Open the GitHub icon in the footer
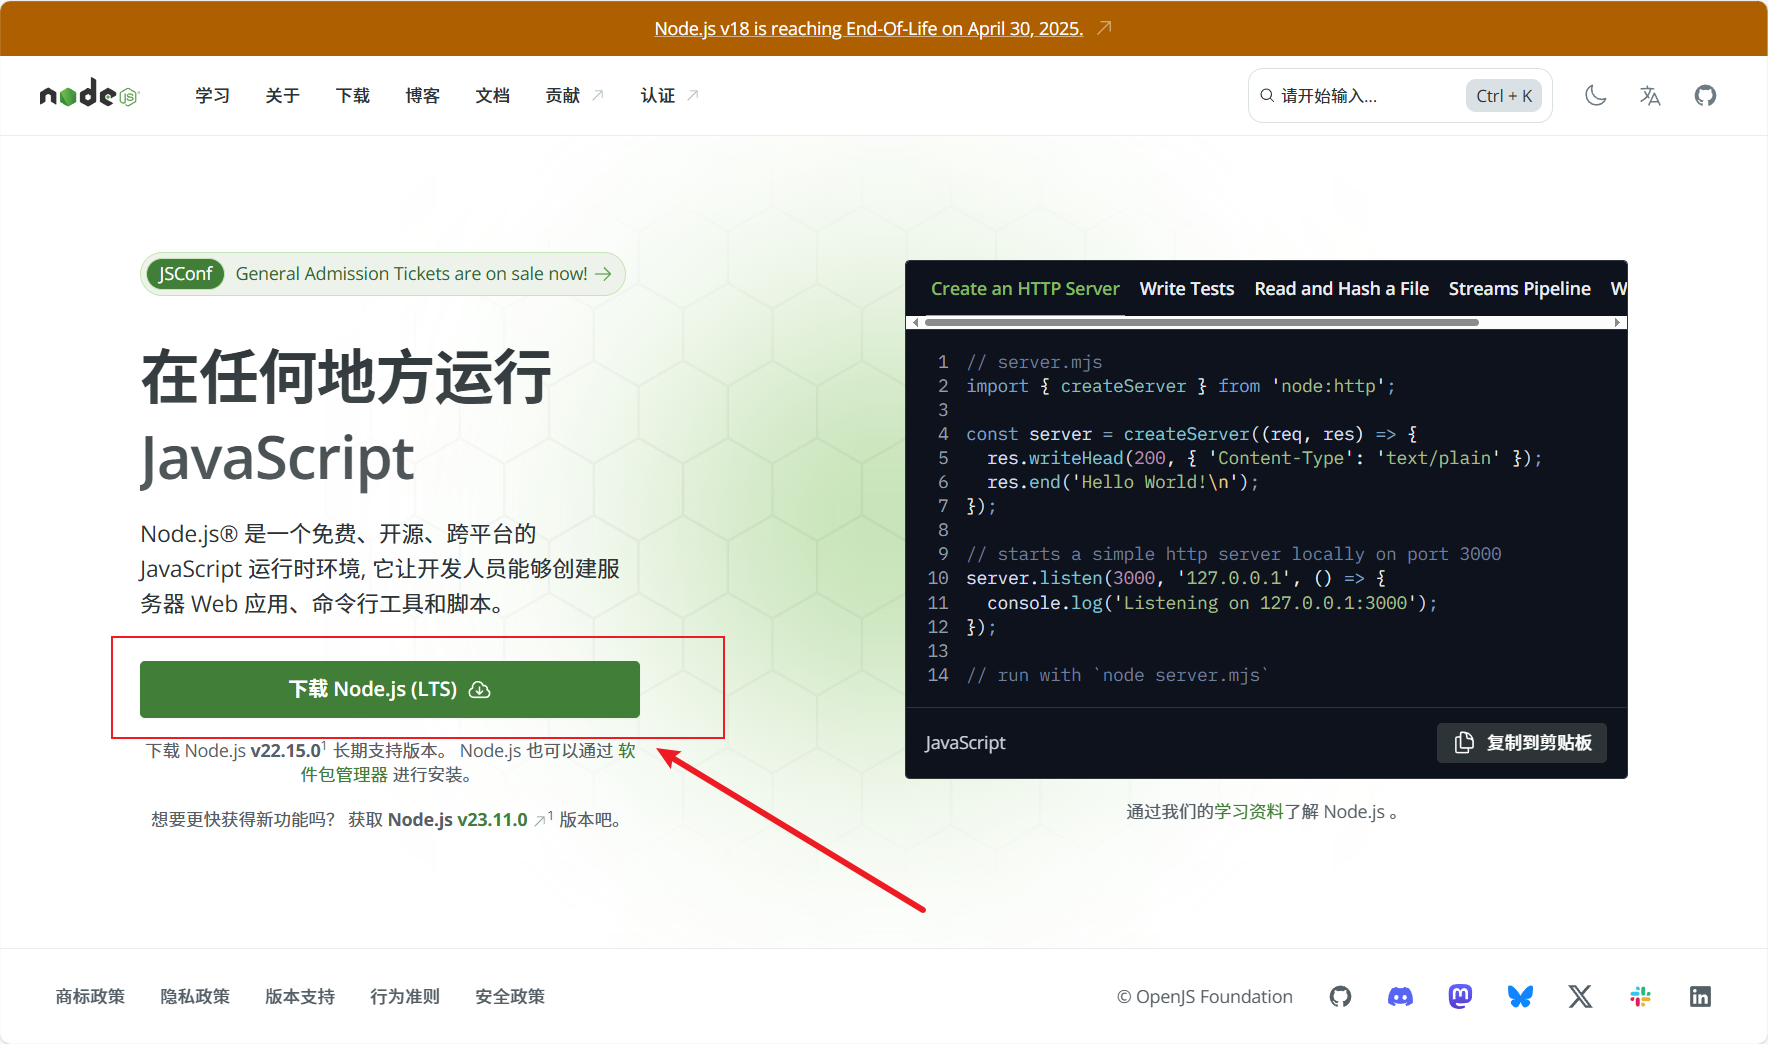1768x1044 pixels. (x=1340, y=996)
